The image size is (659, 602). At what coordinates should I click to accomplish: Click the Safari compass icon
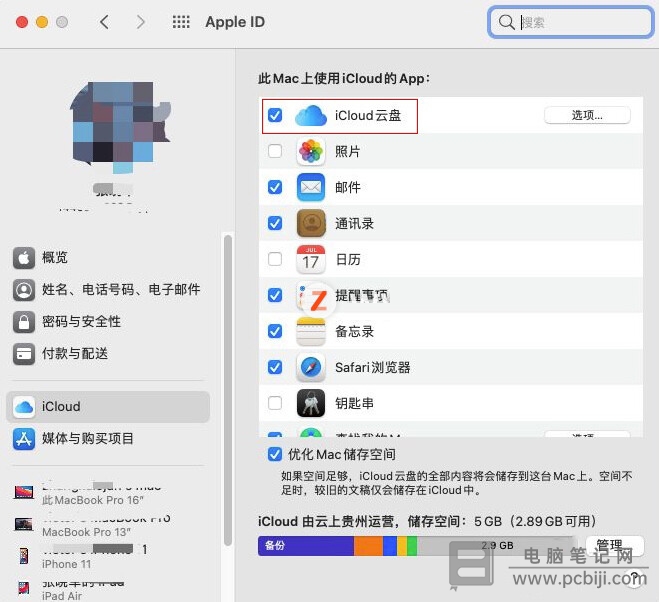pos(311,367)
